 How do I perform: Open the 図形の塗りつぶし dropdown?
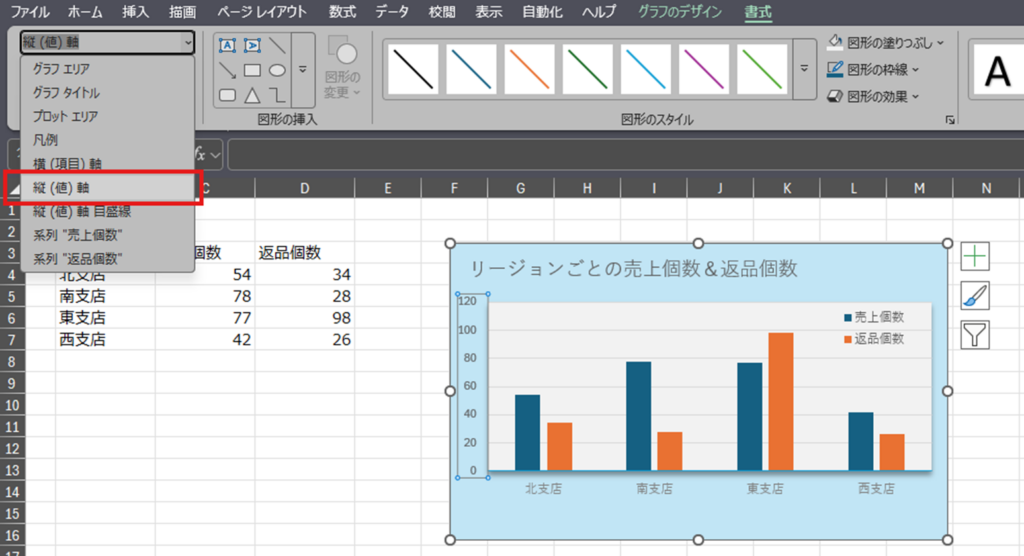pyautogui.click(x=884, y=43)
